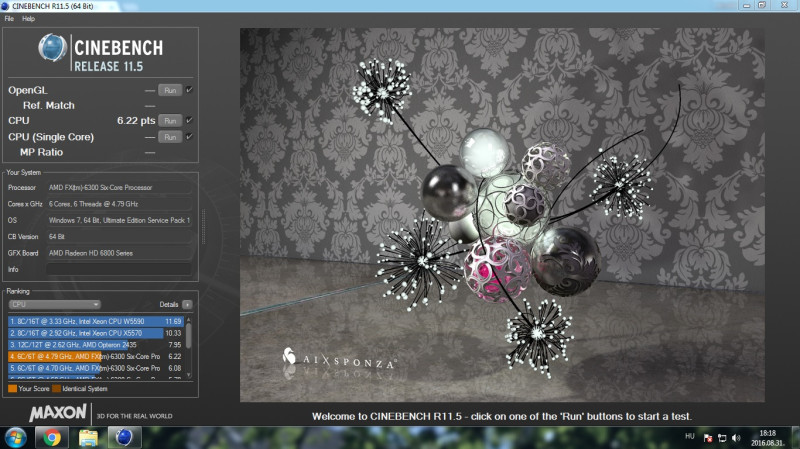The width and height of the screenshot is (800, 449).
Task: Click the OS value Windows 7 field
Action: (119, 220)
